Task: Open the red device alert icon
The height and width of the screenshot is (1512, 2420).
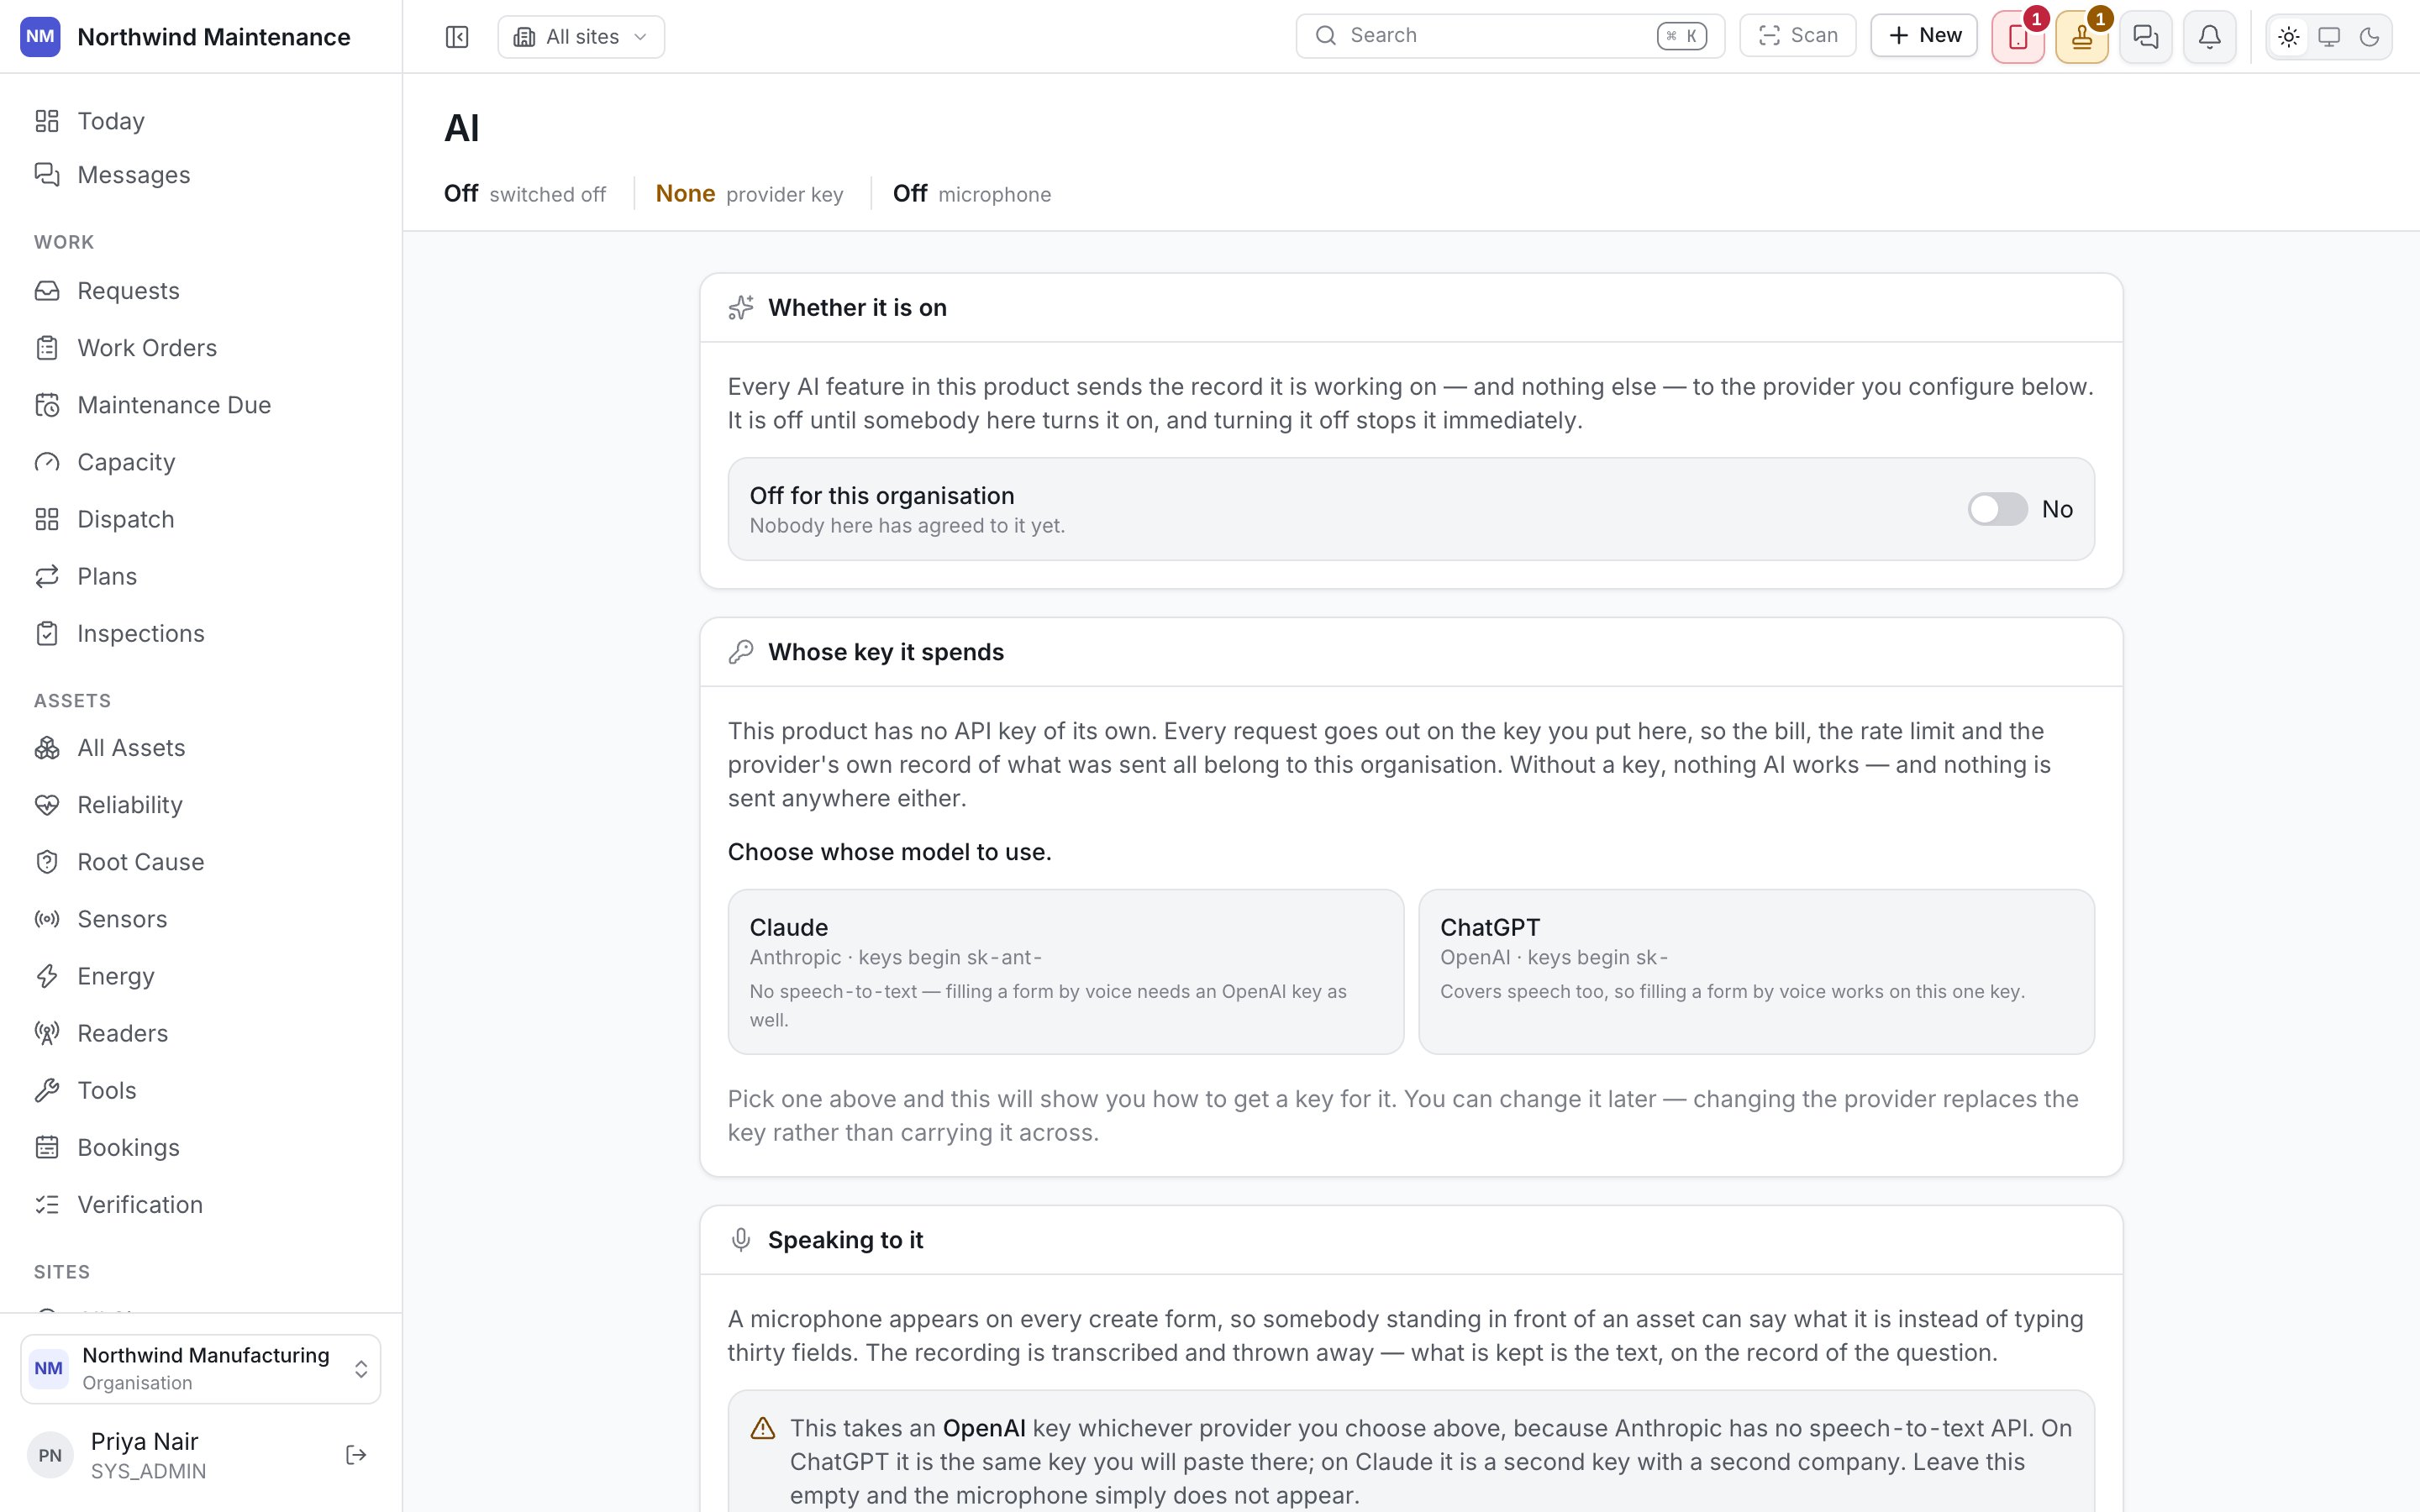Action: (2018, 38)
